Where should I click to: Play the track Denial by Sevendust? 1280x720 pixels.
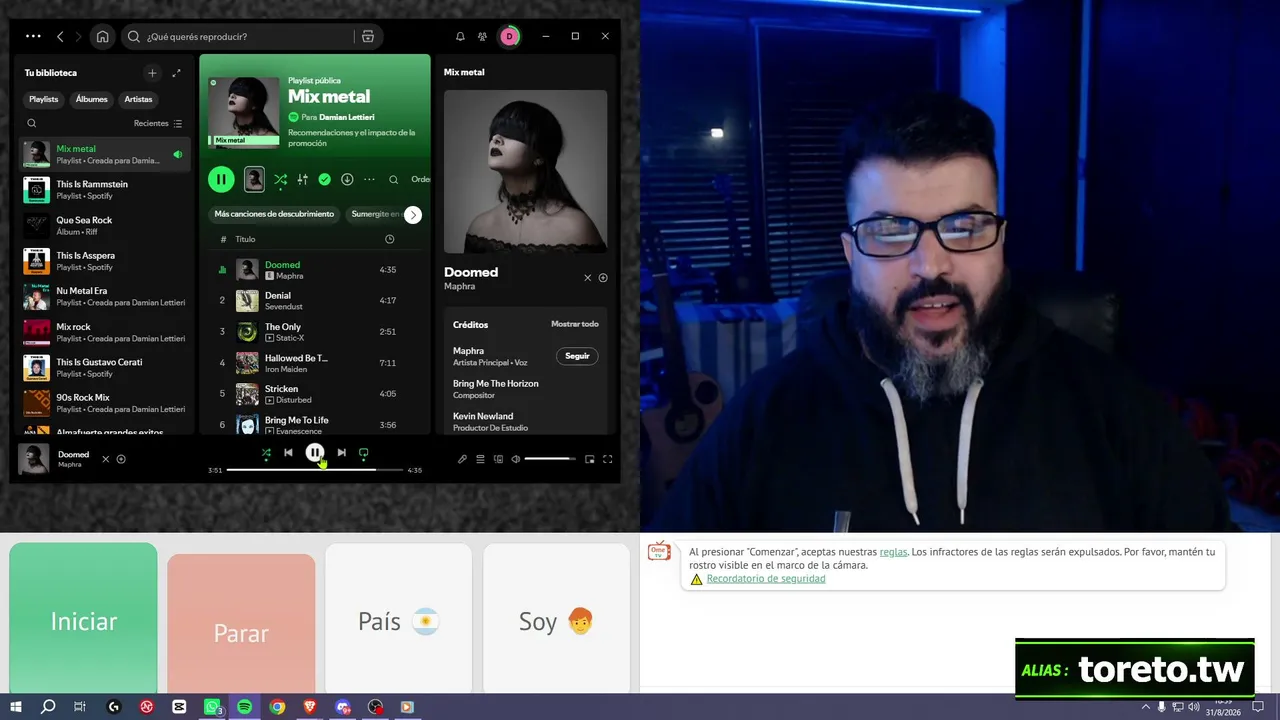[314, 300]
